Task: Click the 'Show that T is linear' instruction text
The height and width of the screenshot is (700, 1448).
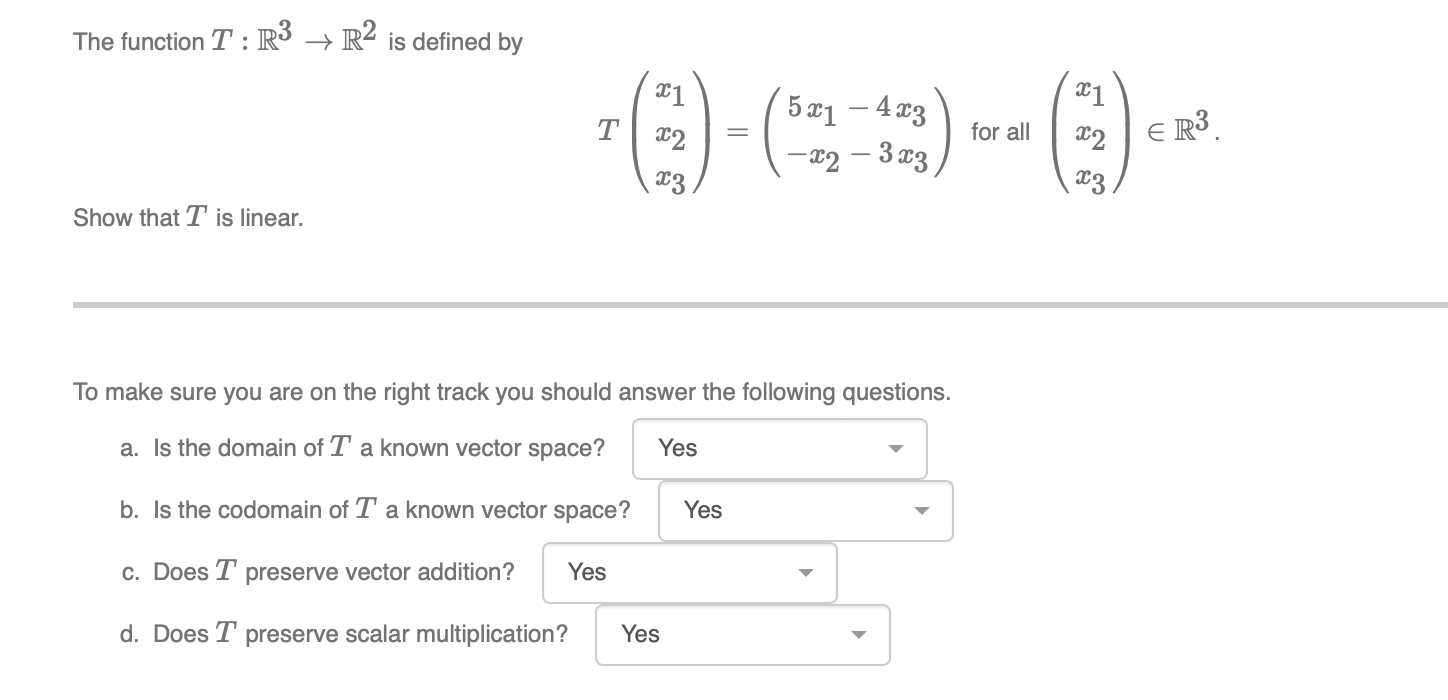Action: pyautogui.click(x=187, y=218)
